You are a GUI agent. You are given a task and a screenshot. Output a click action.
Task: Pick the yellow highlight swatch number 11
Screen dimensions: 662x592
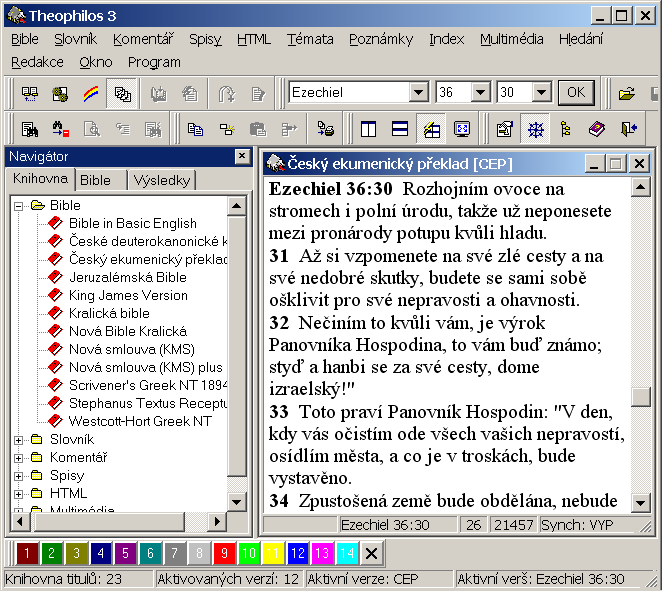click(x=272, y=552)
